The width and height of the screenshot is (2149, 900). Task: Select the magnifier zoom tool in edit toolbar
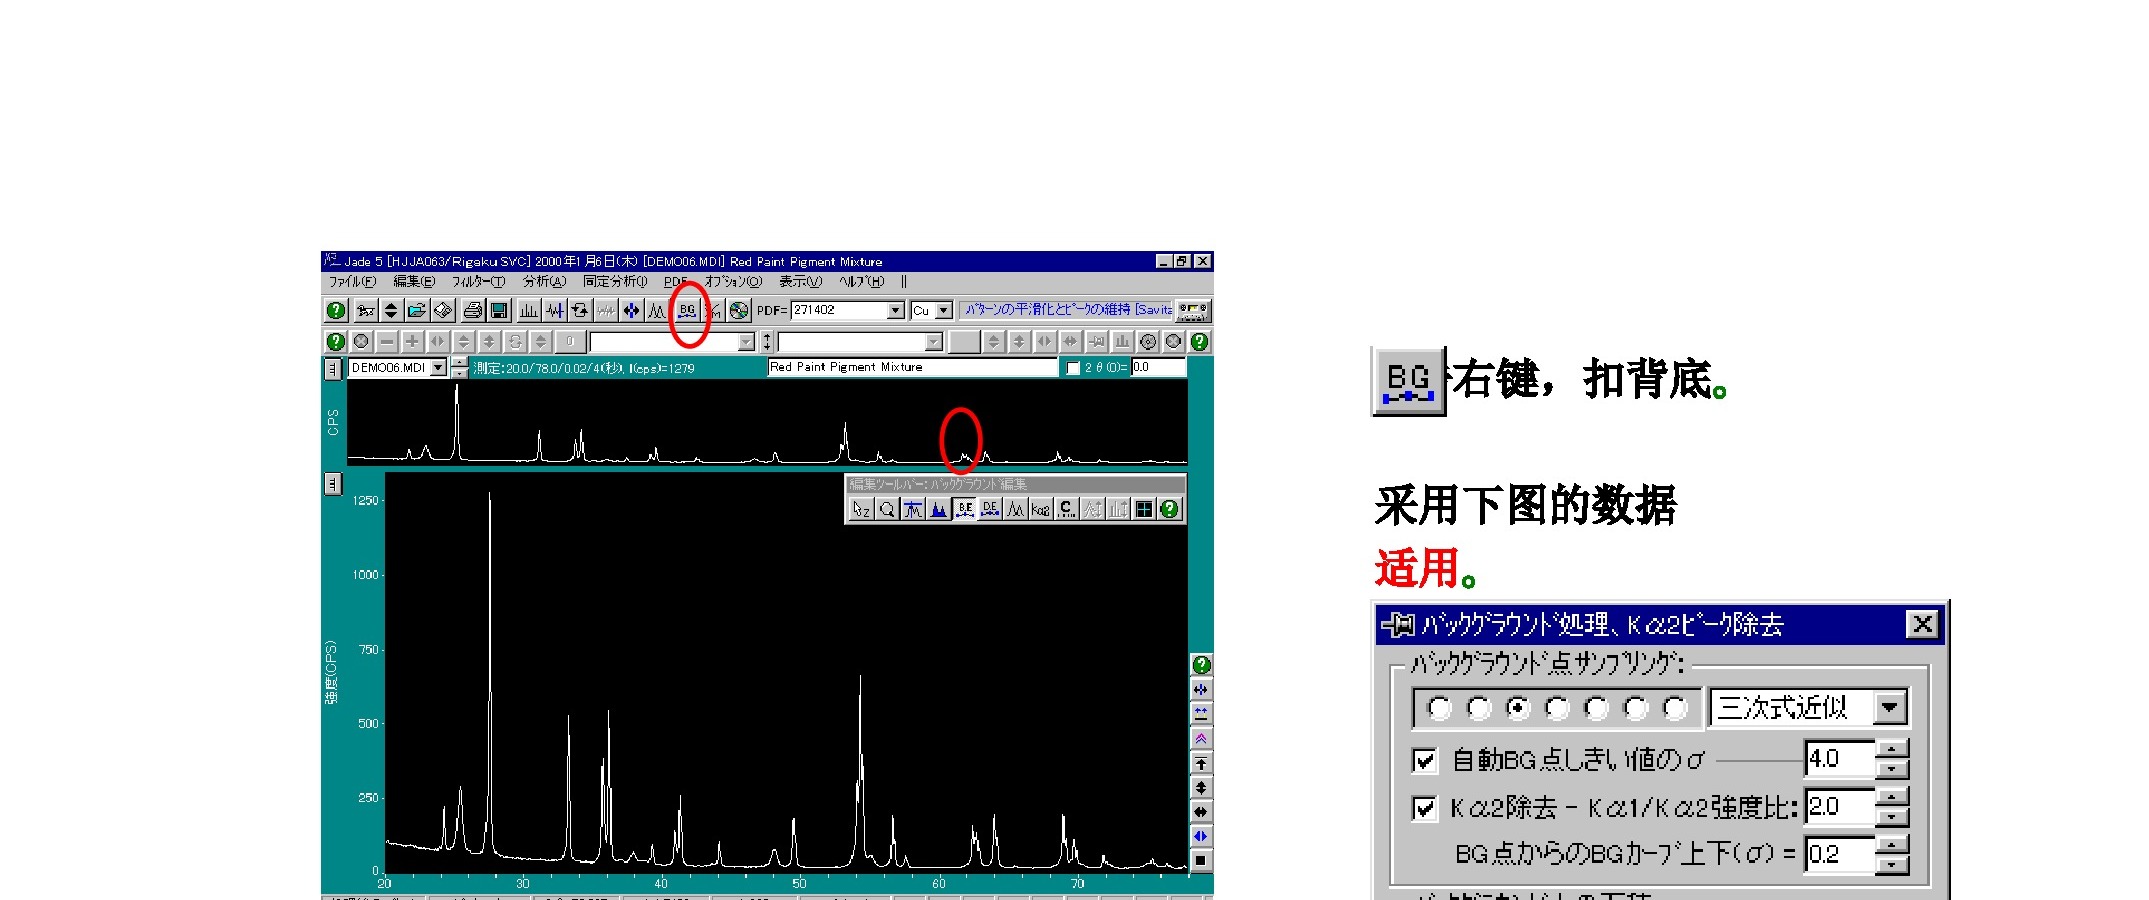click(x=887, y=509)
